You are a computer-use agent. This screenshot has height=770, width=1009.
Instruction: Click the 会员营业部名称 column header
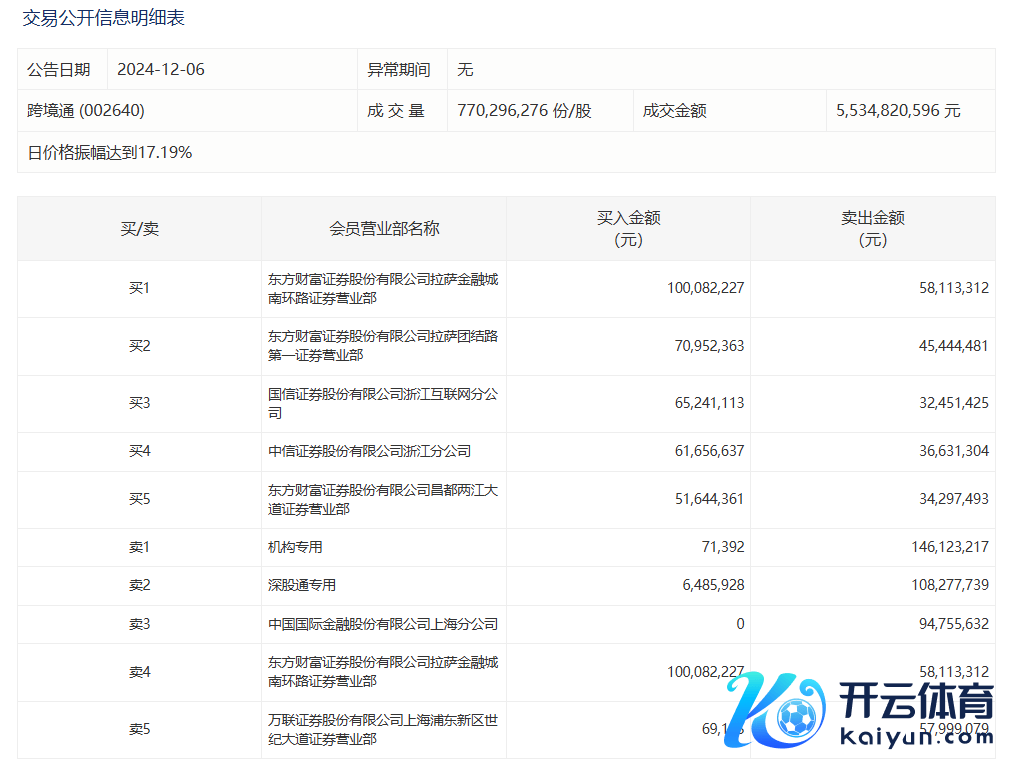point(384,229)
